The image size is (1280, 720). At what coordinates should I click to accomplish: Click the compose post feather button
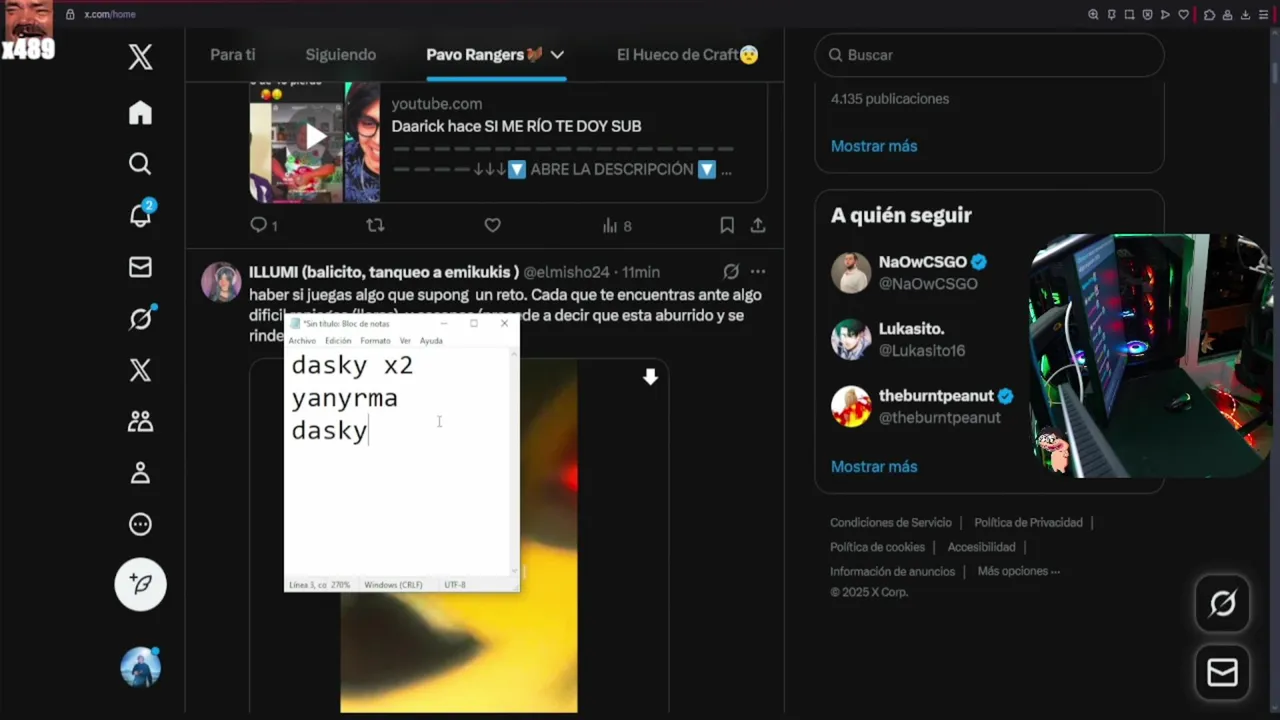point(140,584)
